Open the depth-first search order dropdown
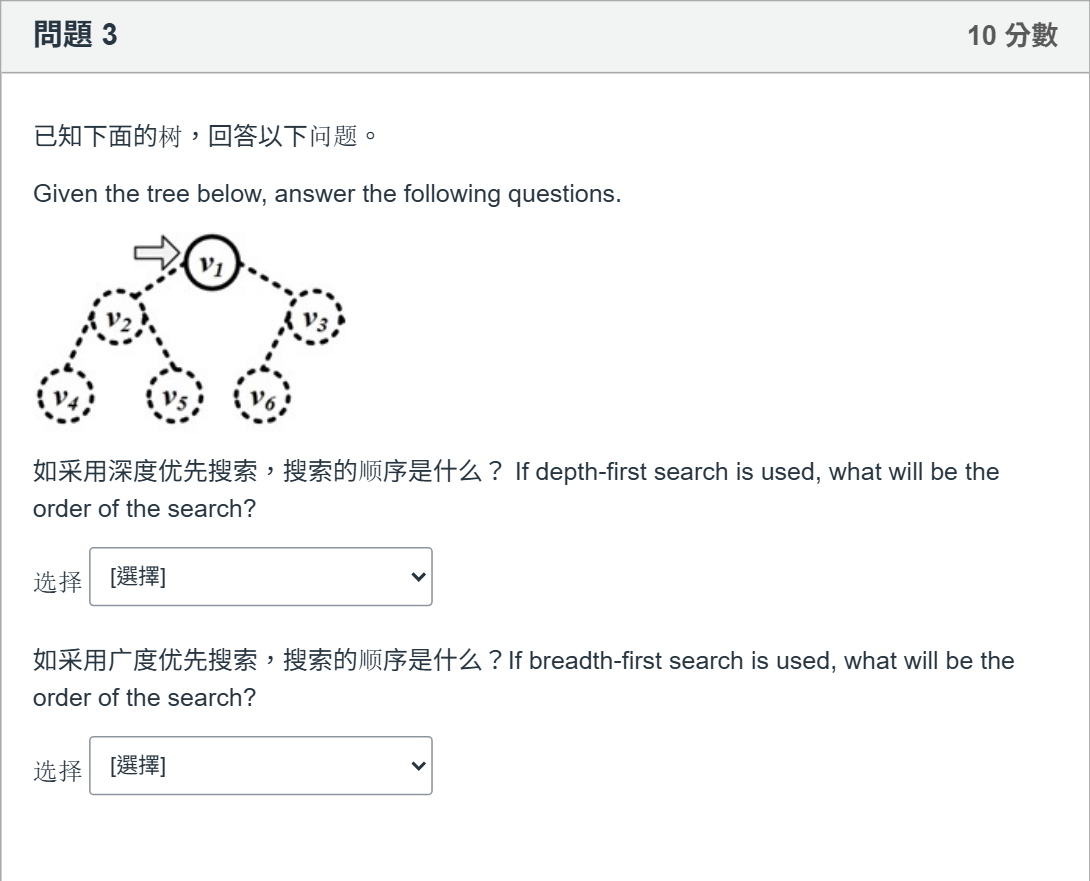The width and height of the screenshot is (1090, 881). (x=261, y=576)
